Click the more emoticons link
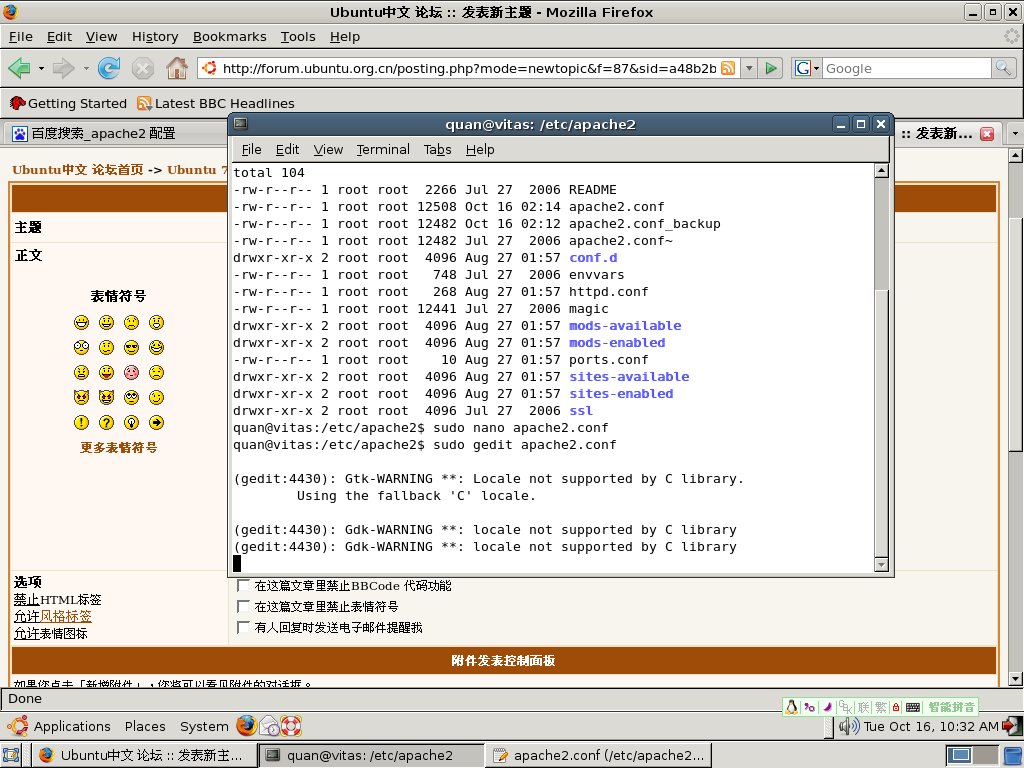Viewport: 1024px width, 768px height. coord(118,447)
